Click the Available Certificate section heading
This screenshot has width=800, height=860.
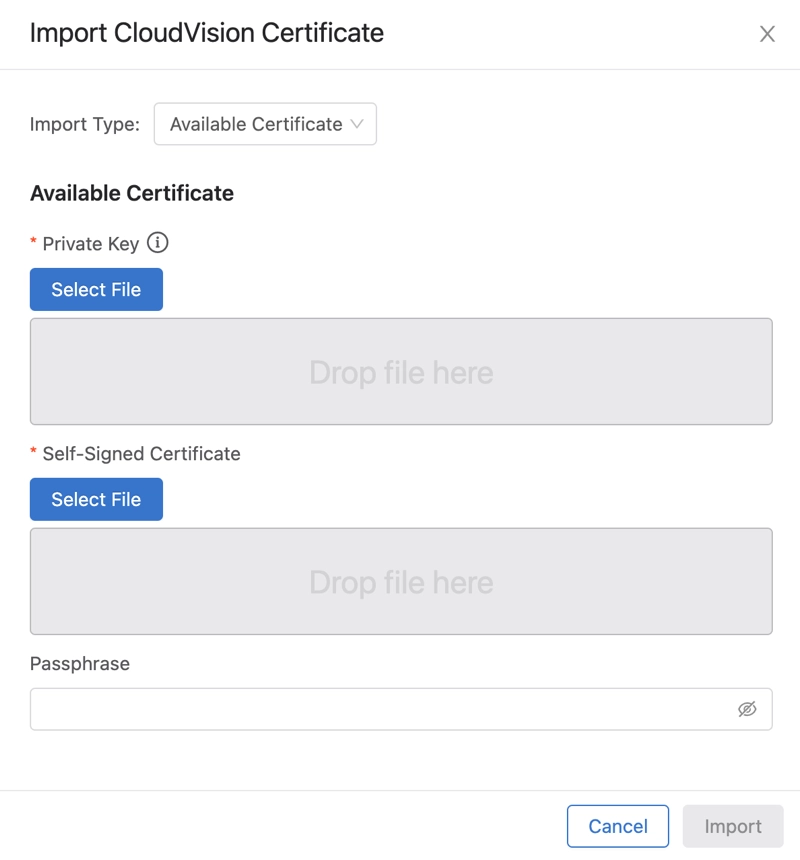tap(131, 193)
